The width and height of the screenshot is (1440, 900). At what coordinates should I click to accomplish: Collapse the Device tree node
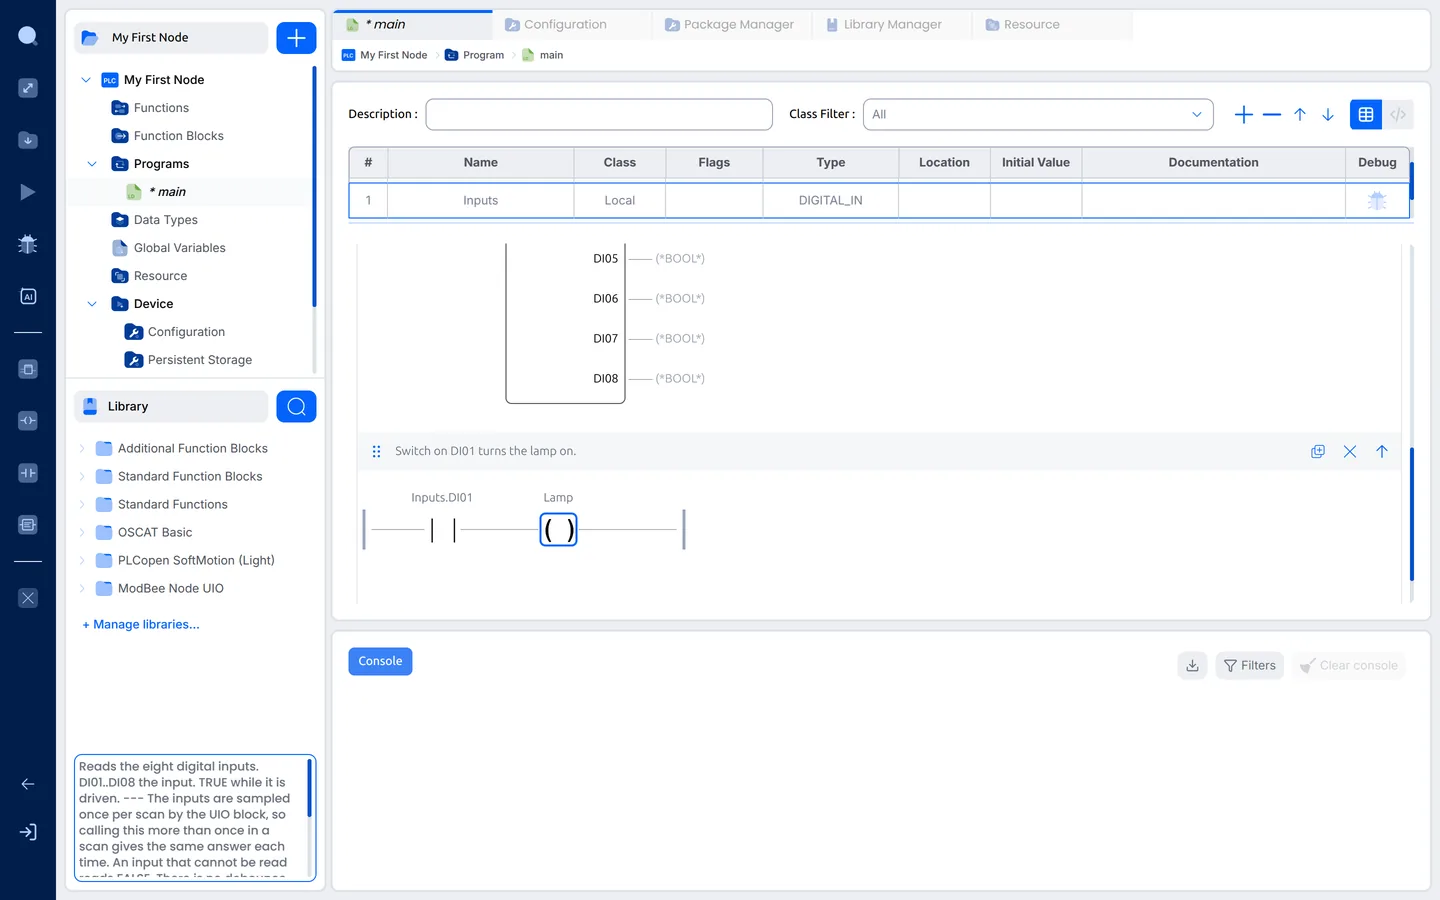[x=92, y=304]
